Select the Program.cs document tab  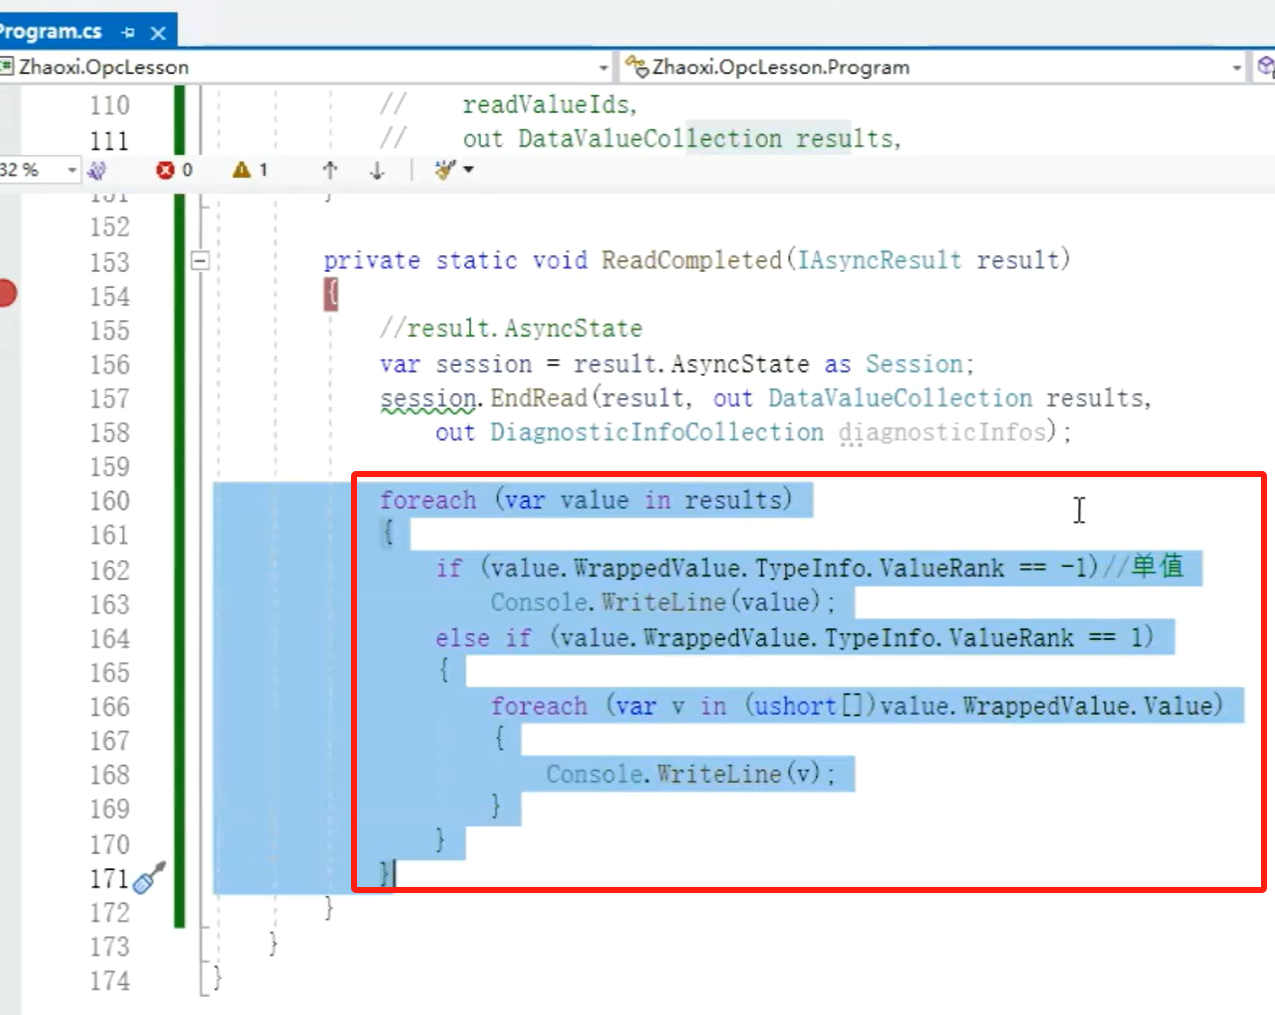(x=50, y=32)
